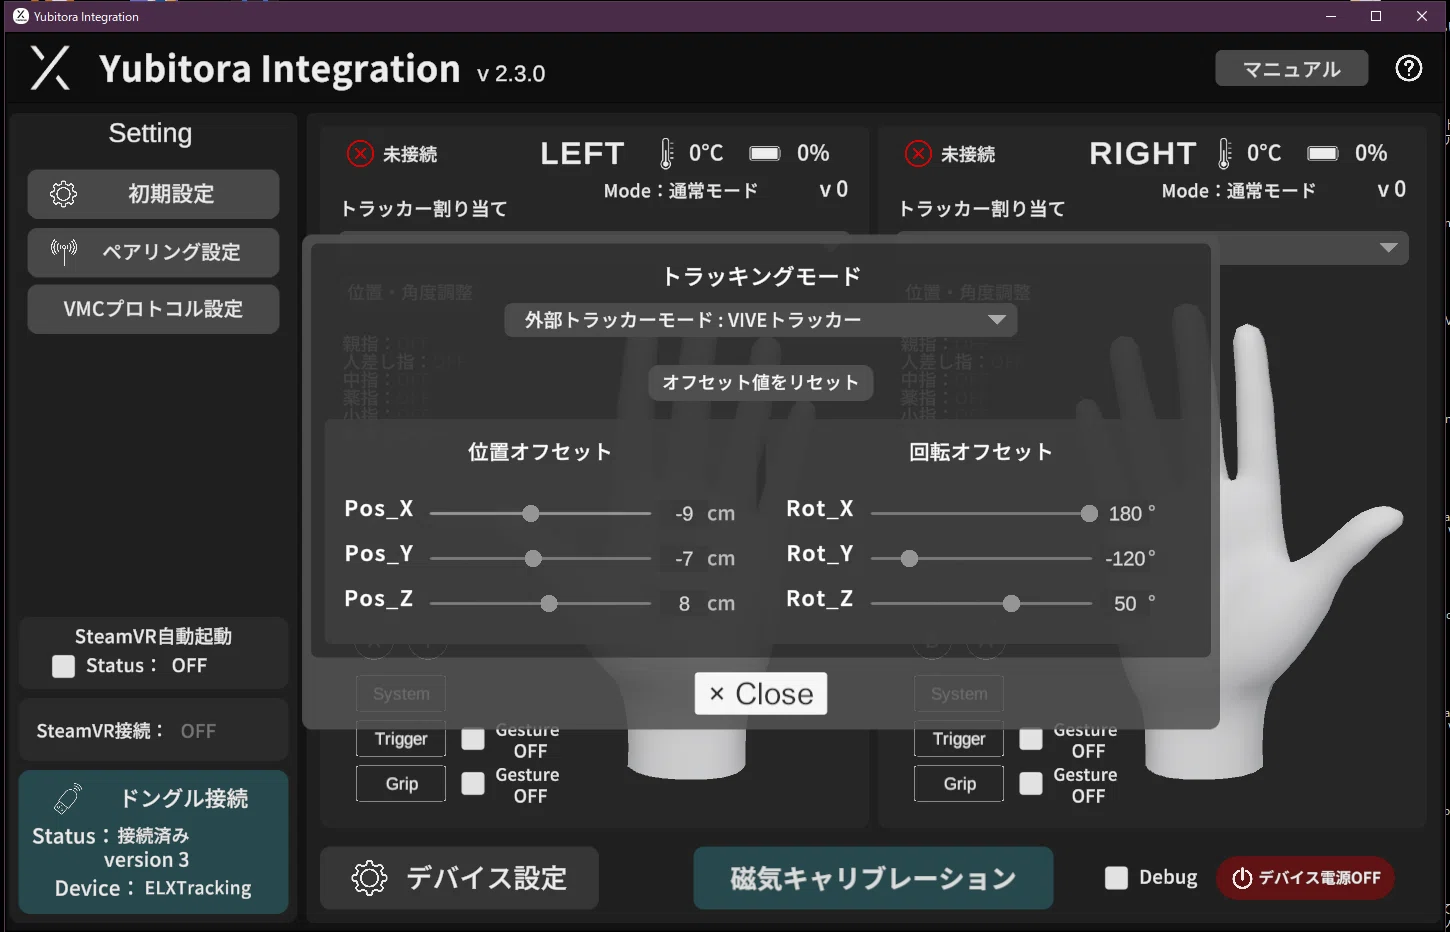Click the gear icon in デバイス設定
The image size is (1450, 932).
[369, 878]
